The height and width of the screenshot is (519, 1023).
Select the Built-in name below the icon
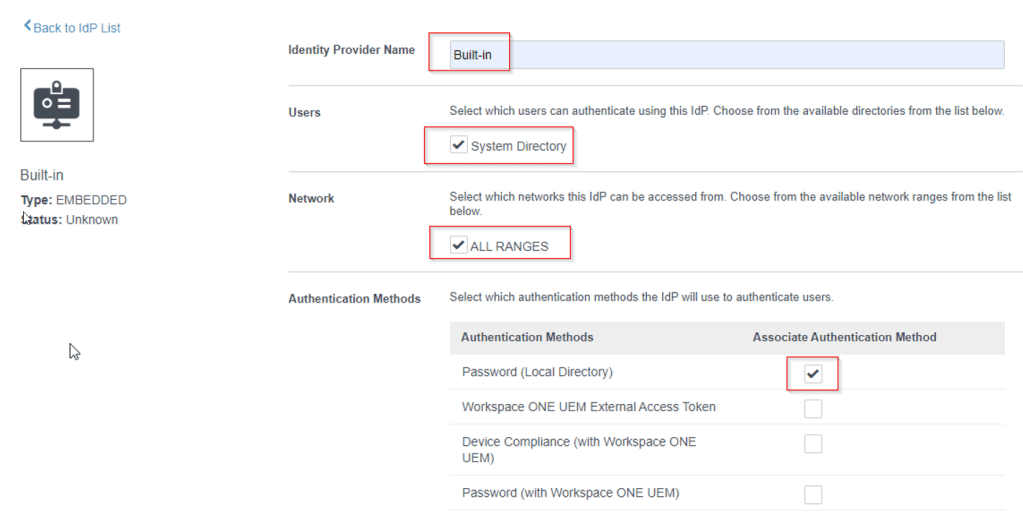coord(42,175)
